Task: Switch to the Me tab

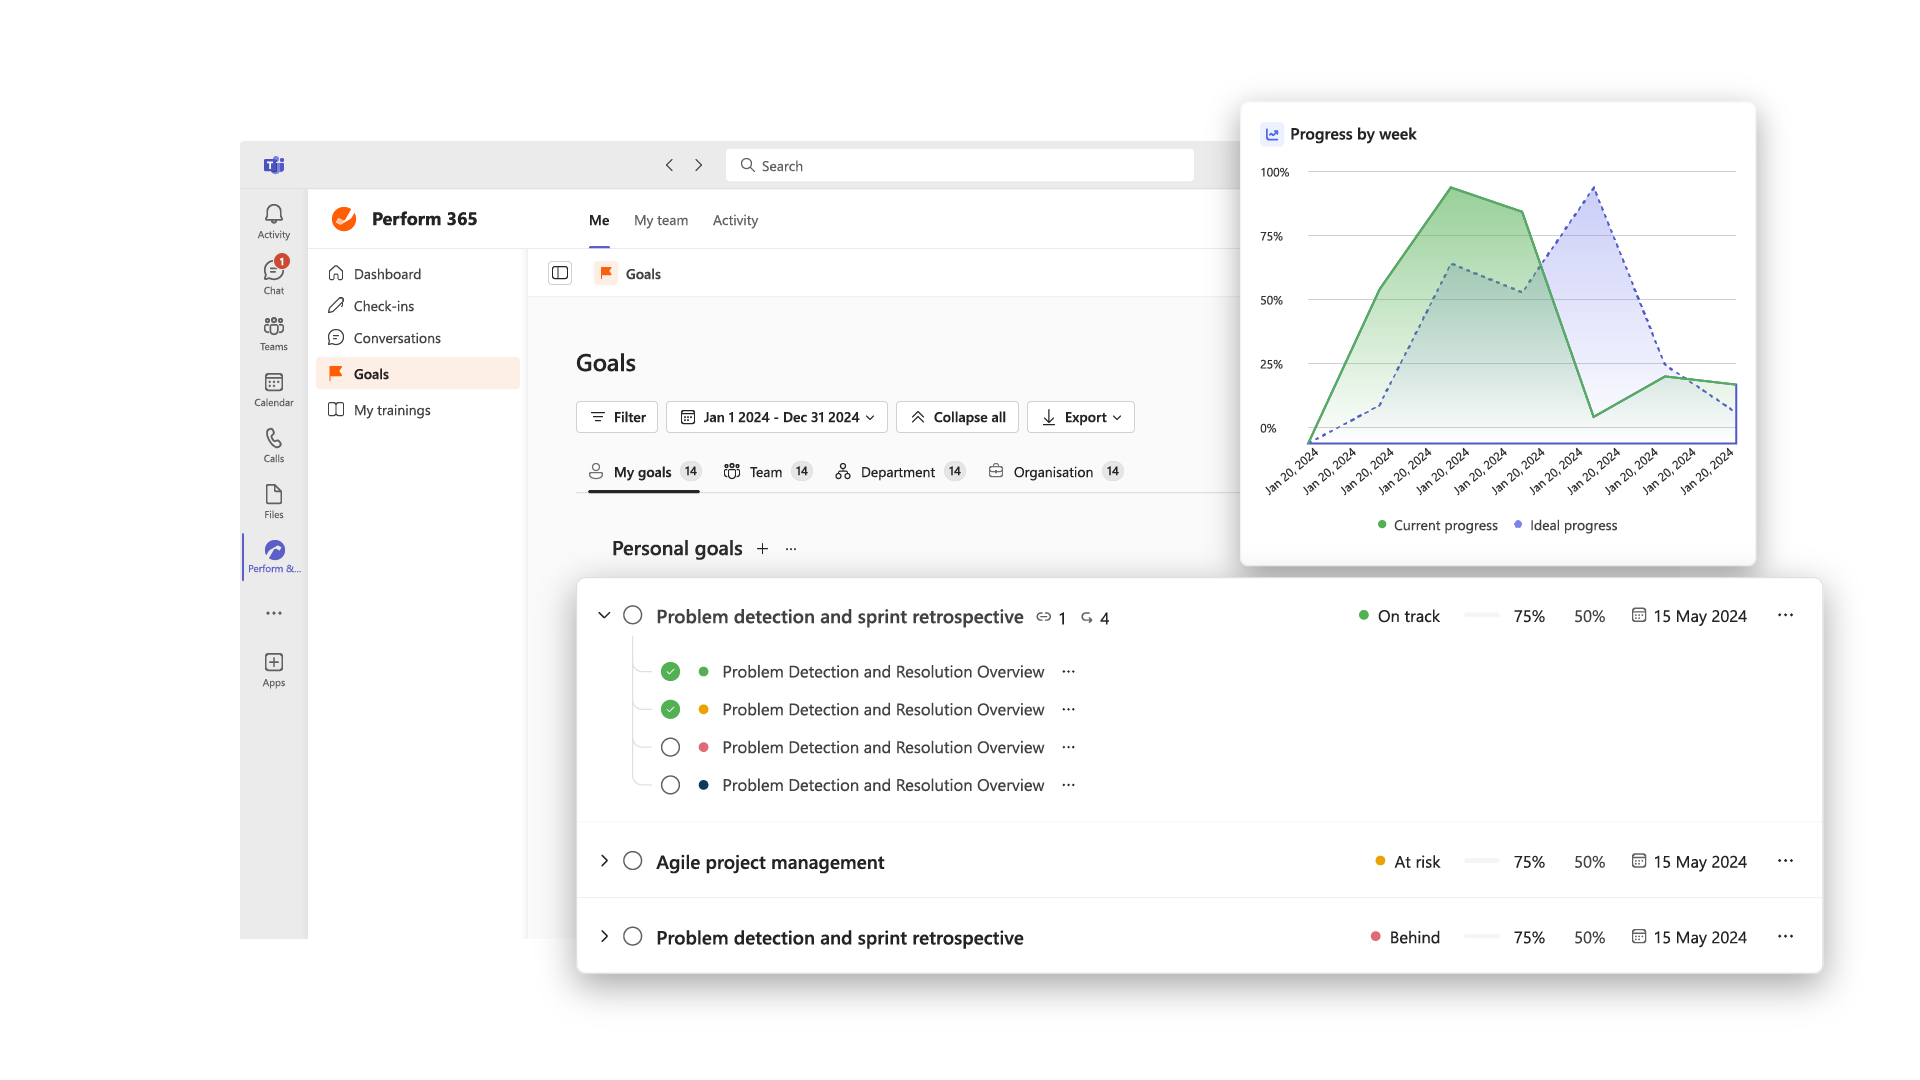Action: [x=599, y=220]
